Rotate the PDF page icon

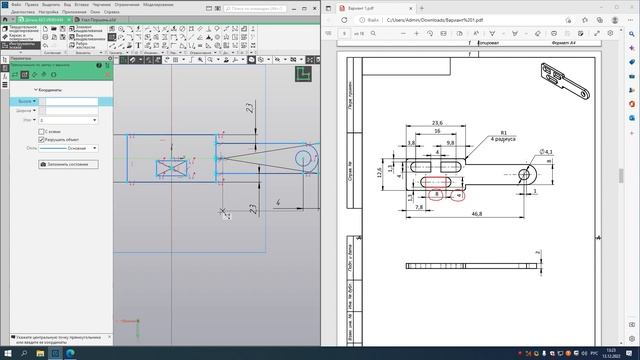[430, 33]
